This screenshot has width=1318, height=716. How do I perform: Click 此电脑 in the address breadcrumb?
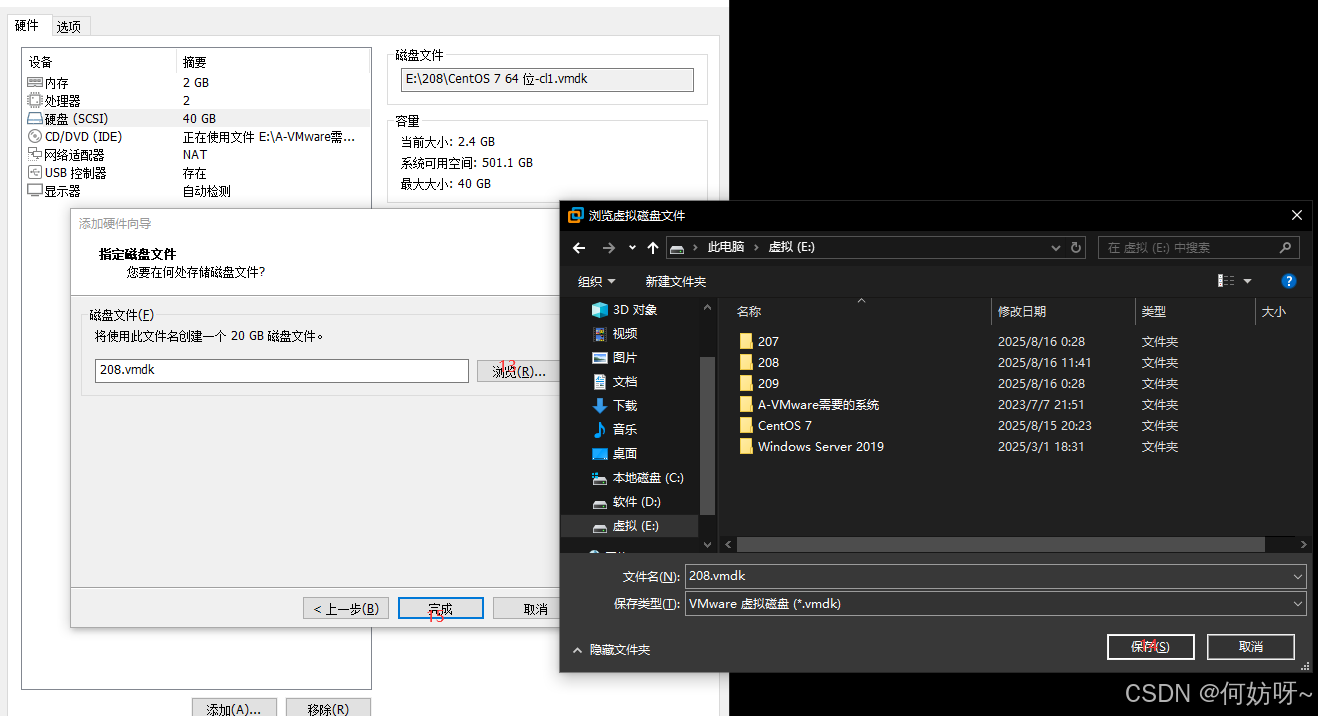point(725,247)
